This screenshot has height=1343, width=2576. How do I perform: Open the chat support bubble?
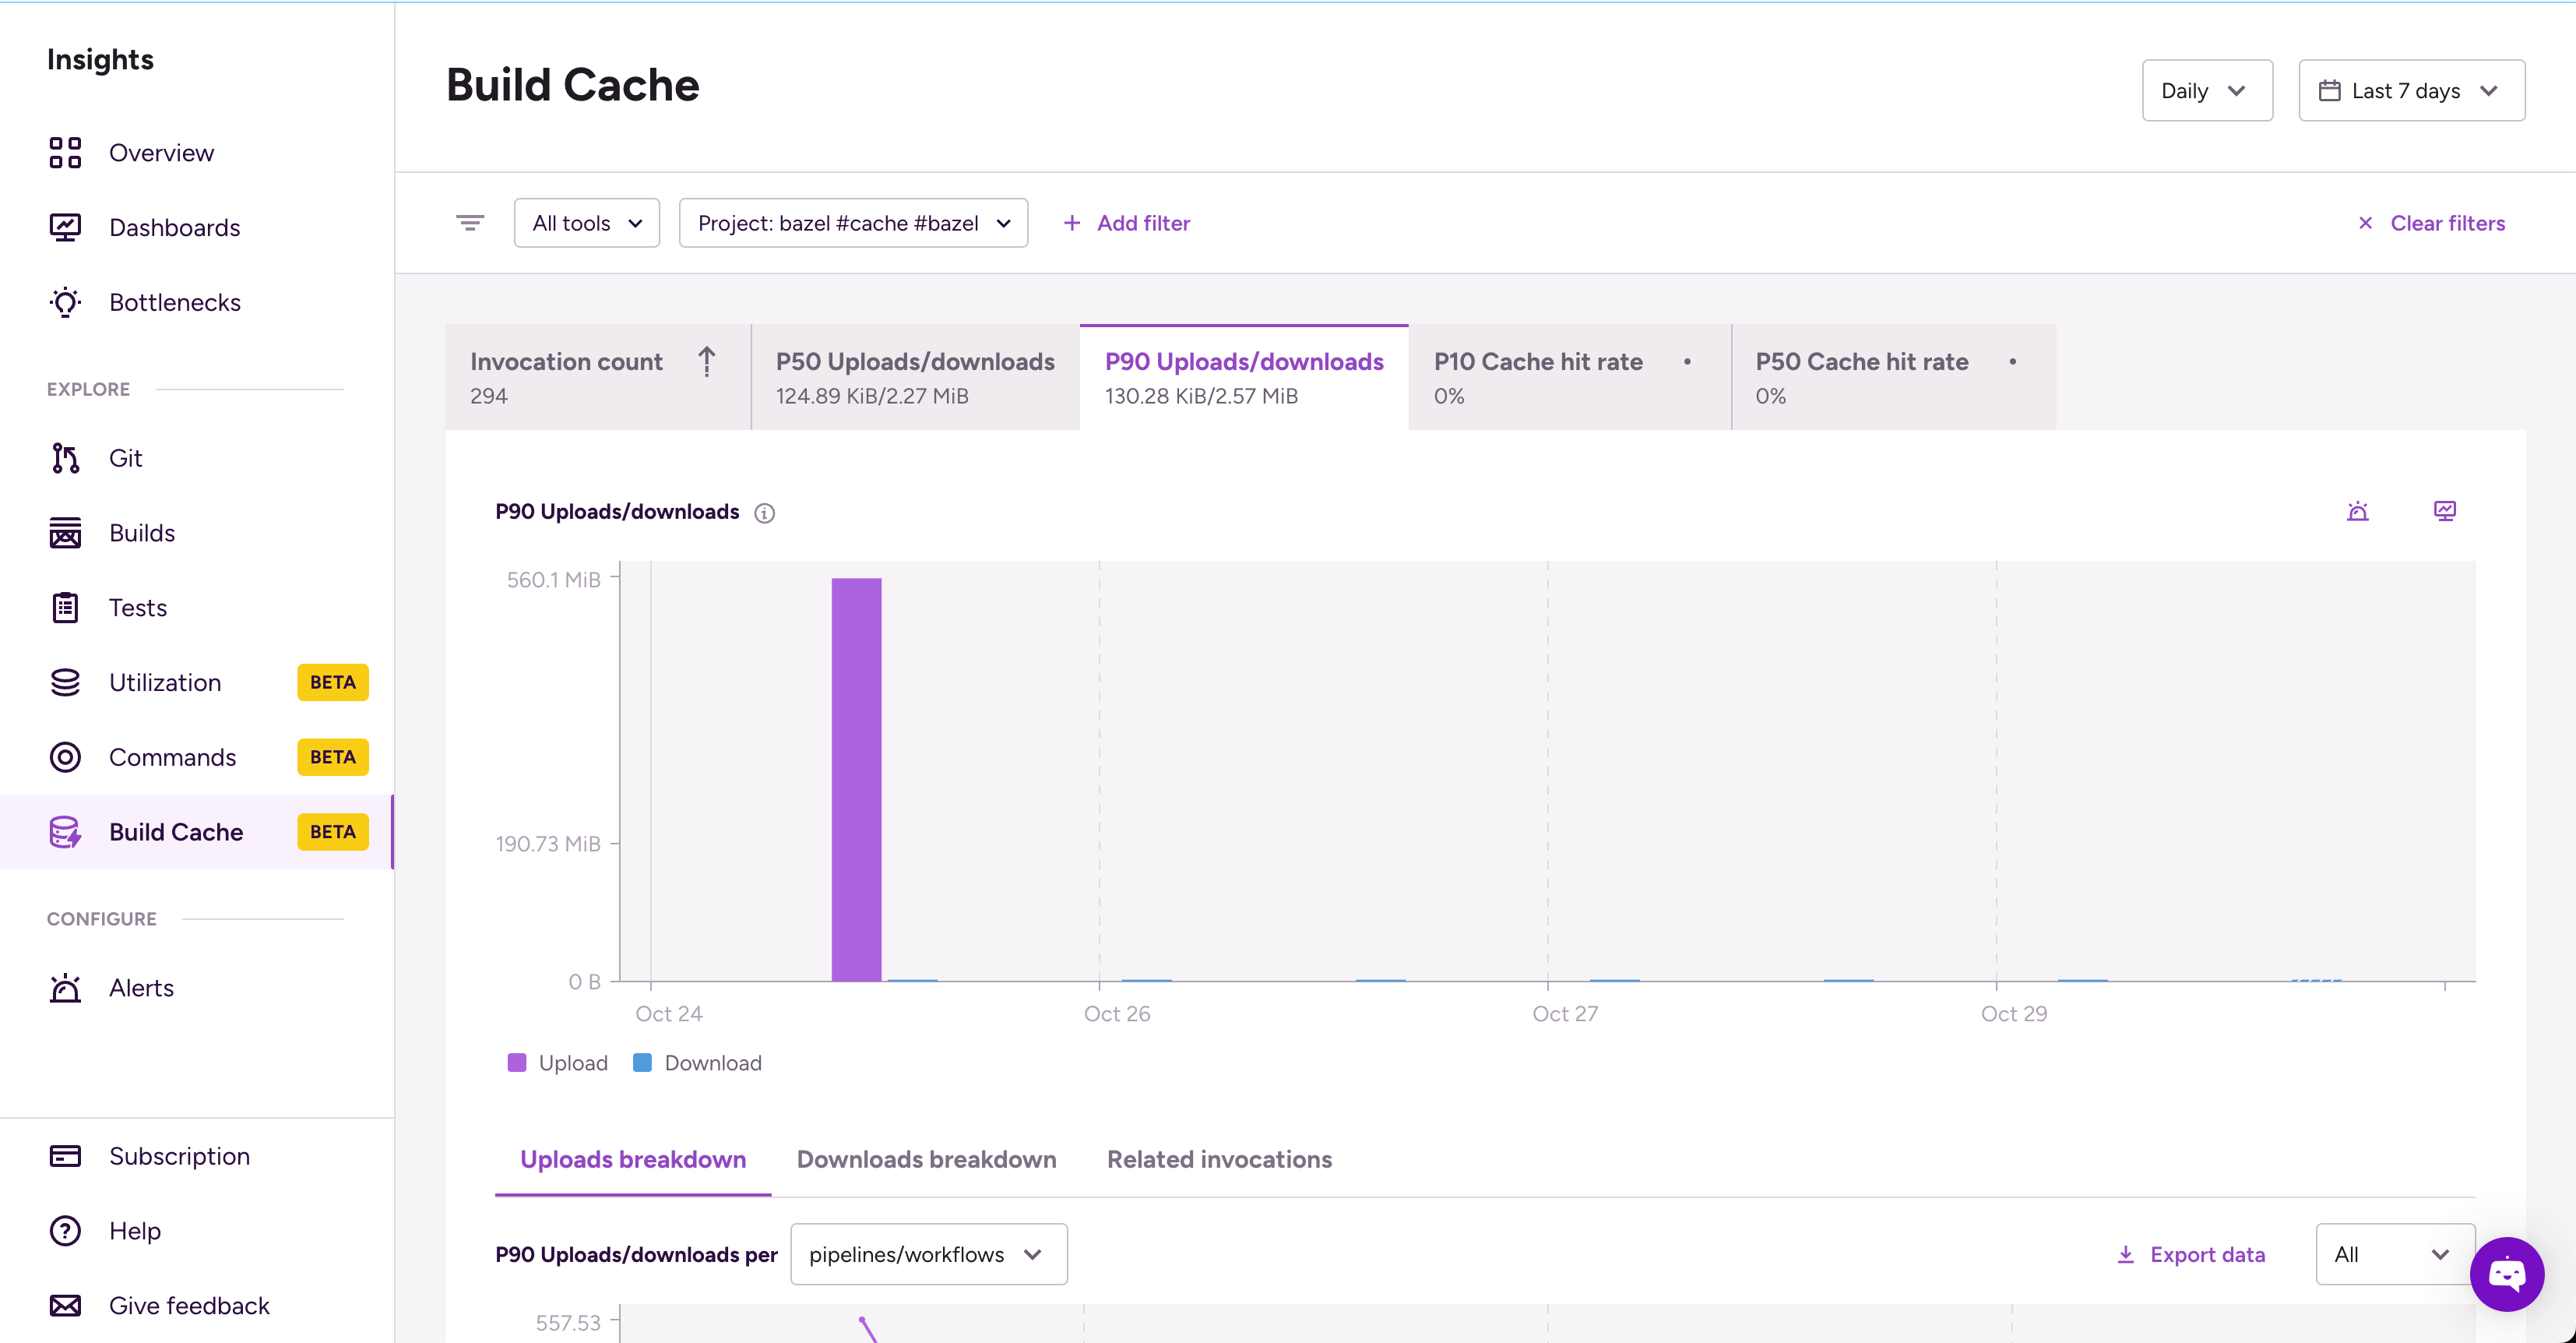click(x=2506, y=1273)
